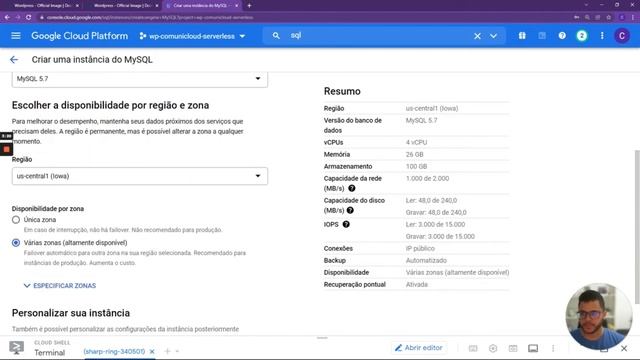Click the us-central1 (Iowa) summary value
This screenshot has height=360, width=640.
pos(432,109)
